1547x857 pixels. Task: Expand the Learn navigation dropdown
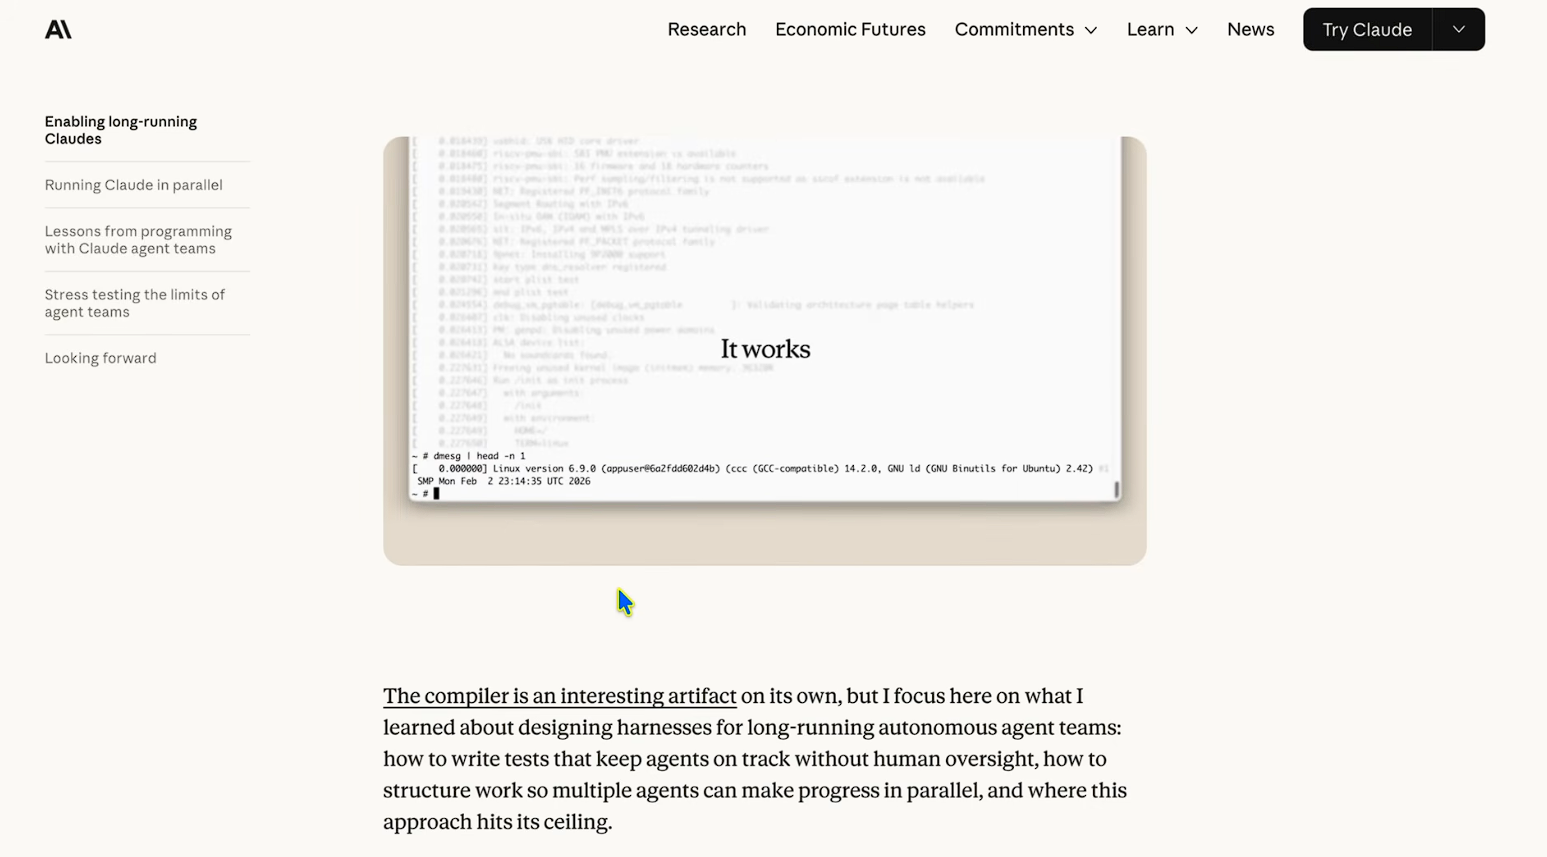pos(1161,29)
